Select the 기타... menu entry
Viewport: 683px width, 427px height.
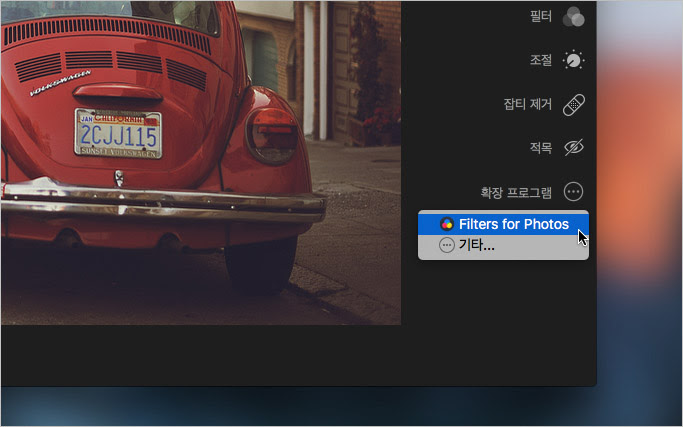[503, 245]
